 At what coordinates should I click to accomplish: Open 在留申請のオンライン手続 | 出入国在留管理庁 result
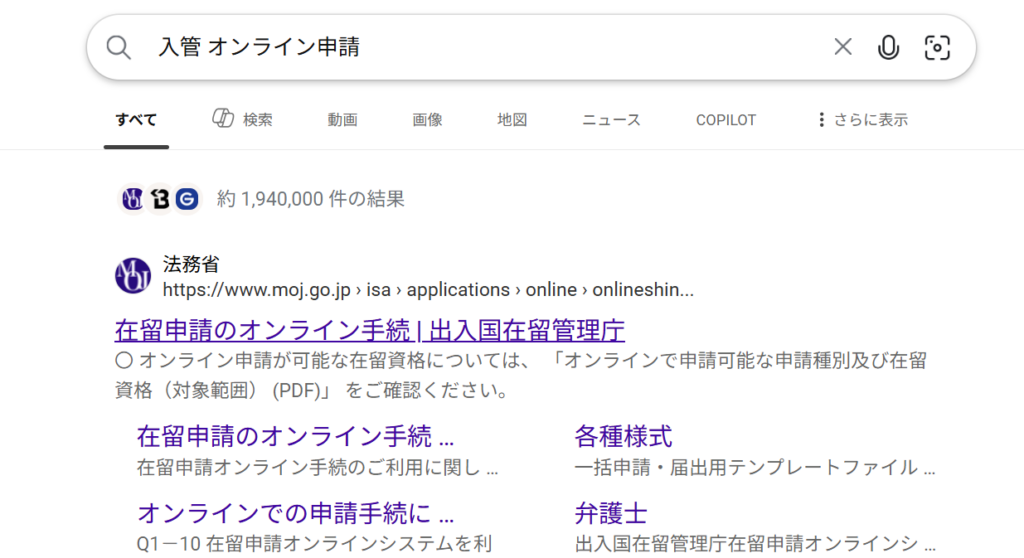(370, 330)
